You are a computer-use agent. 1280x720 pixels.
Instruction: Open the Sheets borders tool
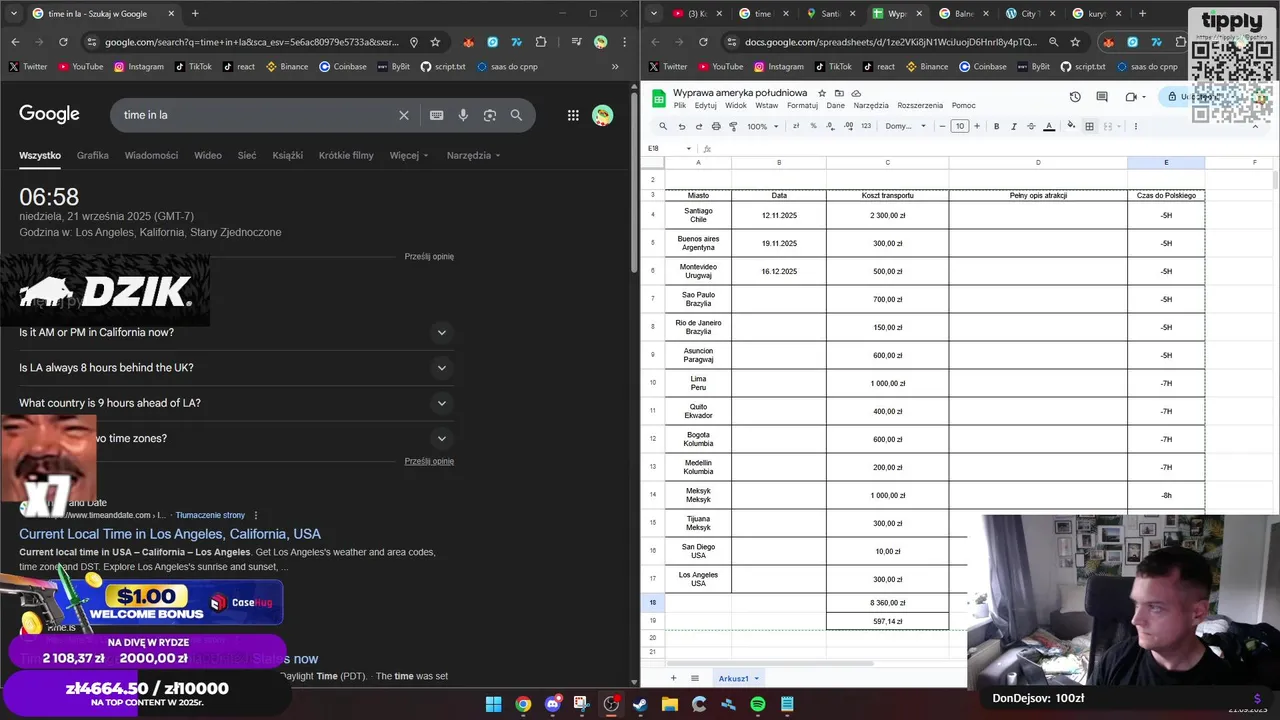pyautogui.click(x=1090, y=126)
